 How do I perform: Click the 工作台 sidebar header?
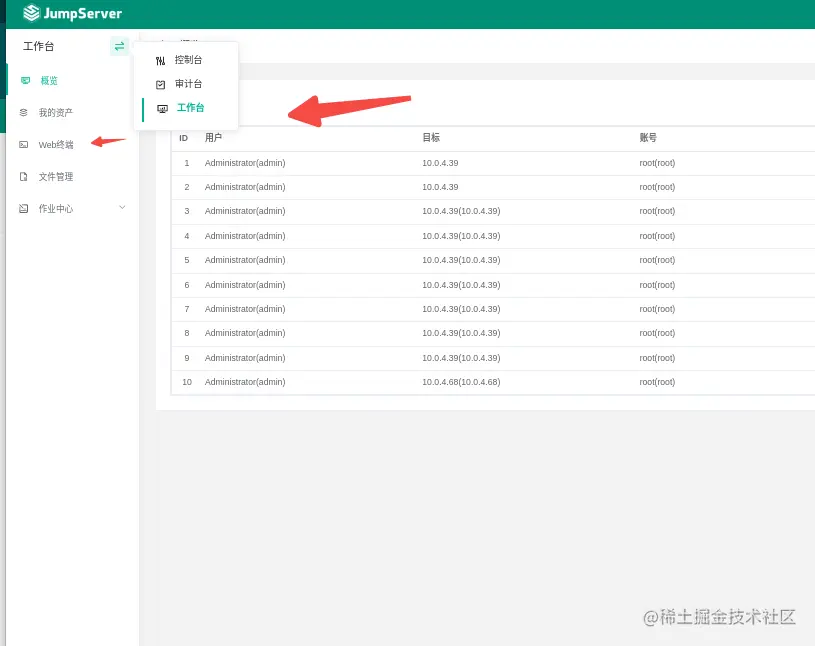pyautogui.click(x=38, y=46)
